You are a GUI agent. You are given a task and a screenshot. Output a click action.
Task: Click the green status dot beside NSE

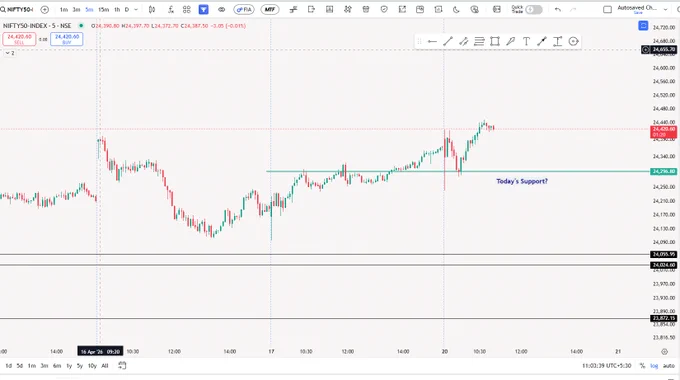[x=81, y=26]
